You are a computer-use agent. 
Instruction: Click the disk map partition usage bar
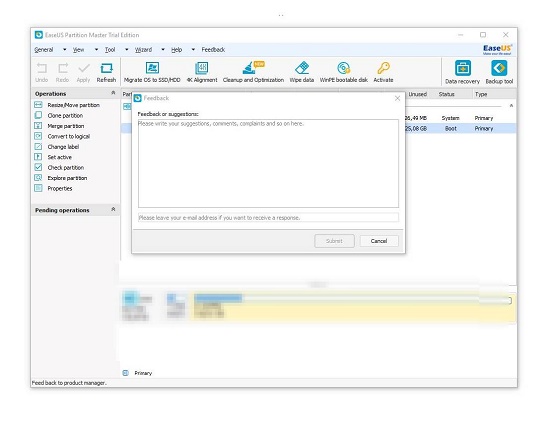coord(353,299)
